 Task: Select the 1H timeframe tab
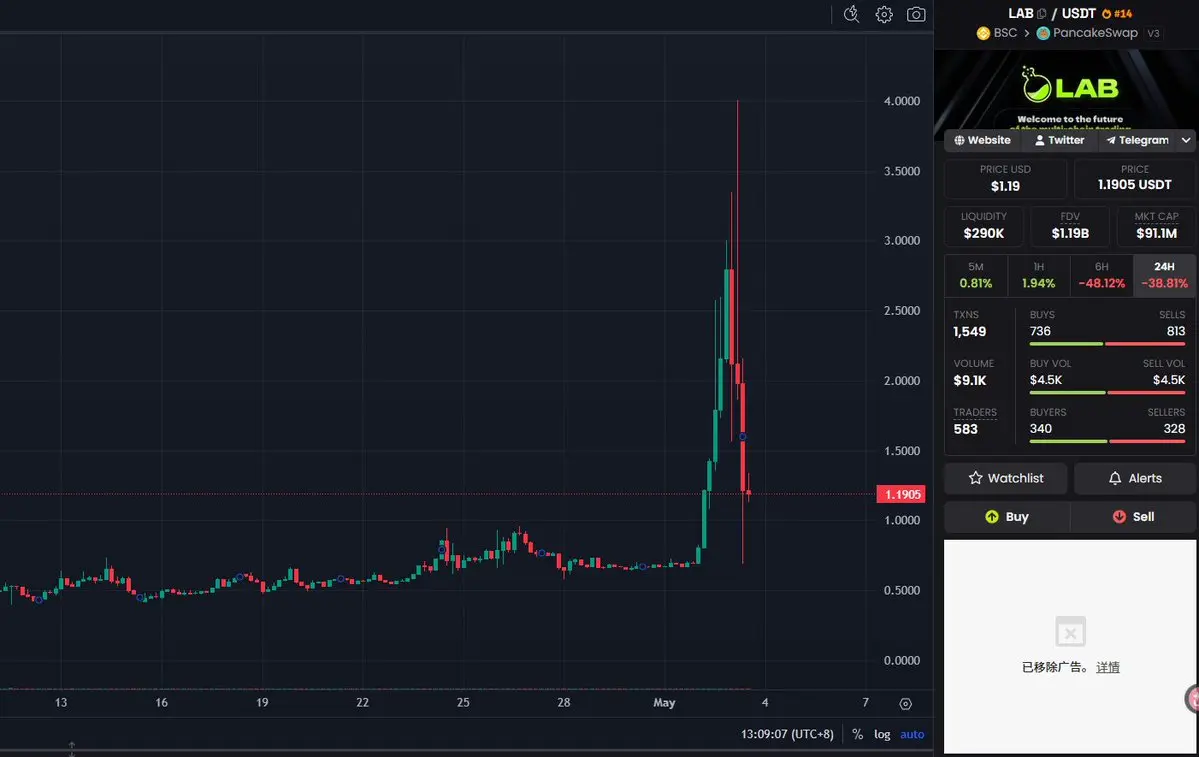pyautogui.click(x=1038, y=275)
